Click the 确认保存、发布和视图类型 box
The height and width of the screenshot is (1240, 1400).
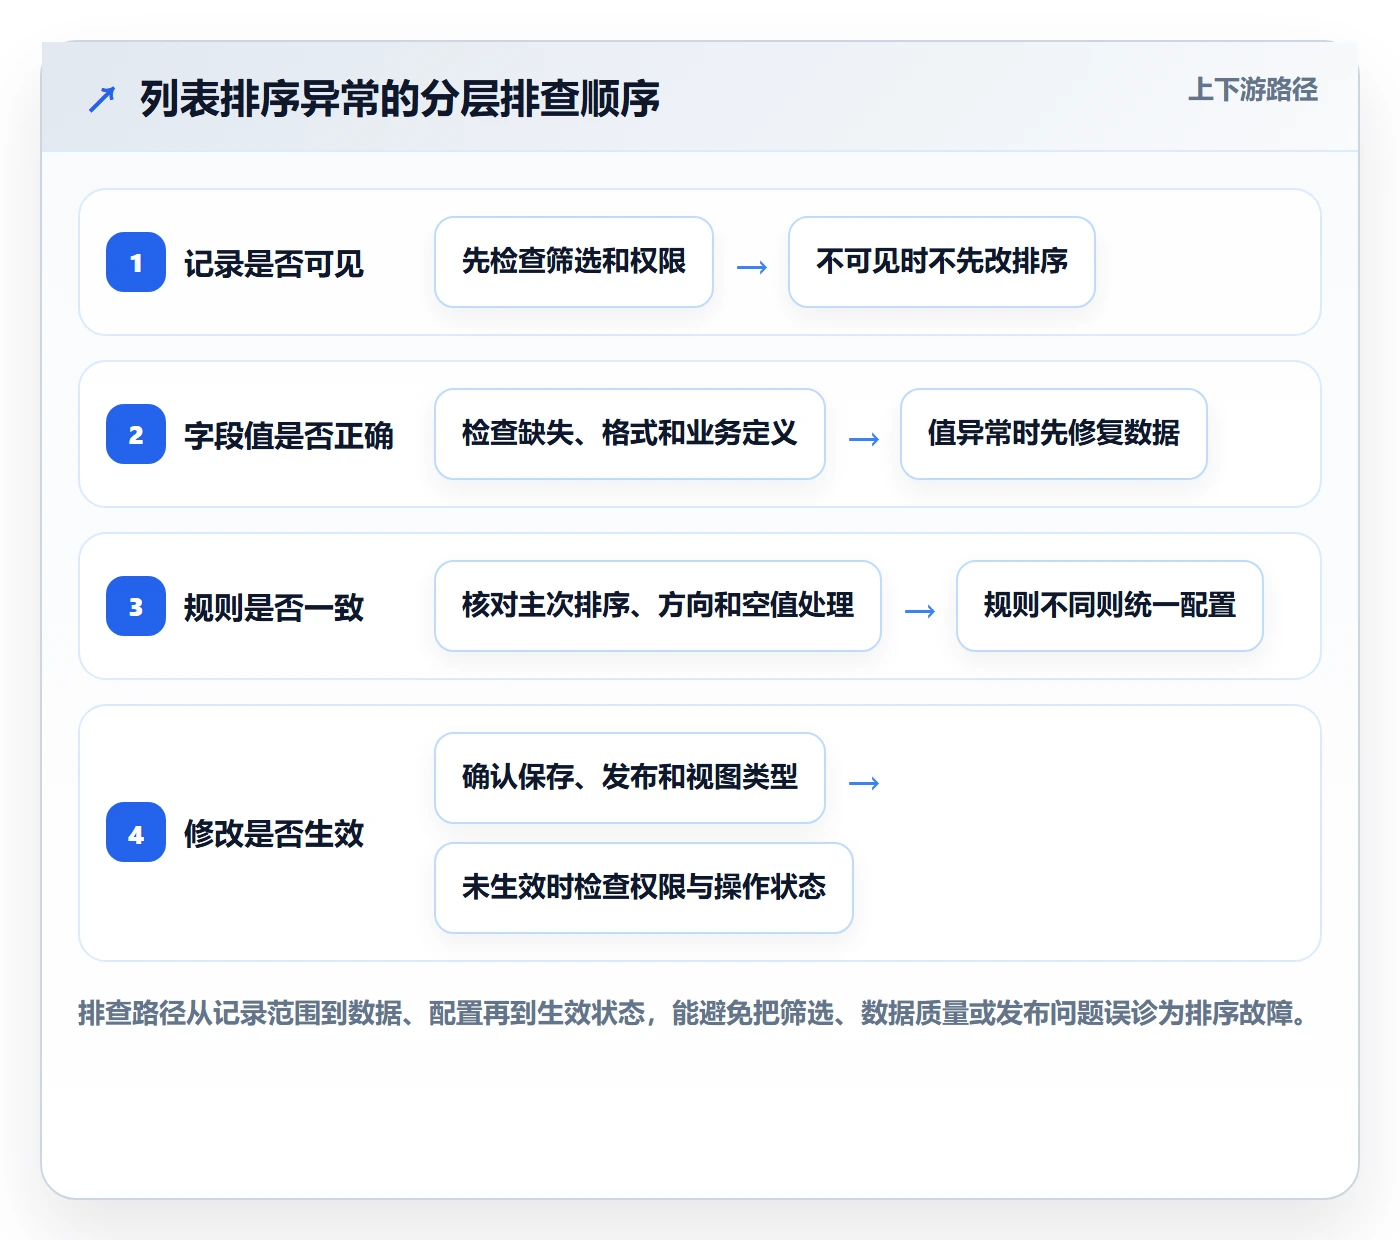(x=630, y=778)
